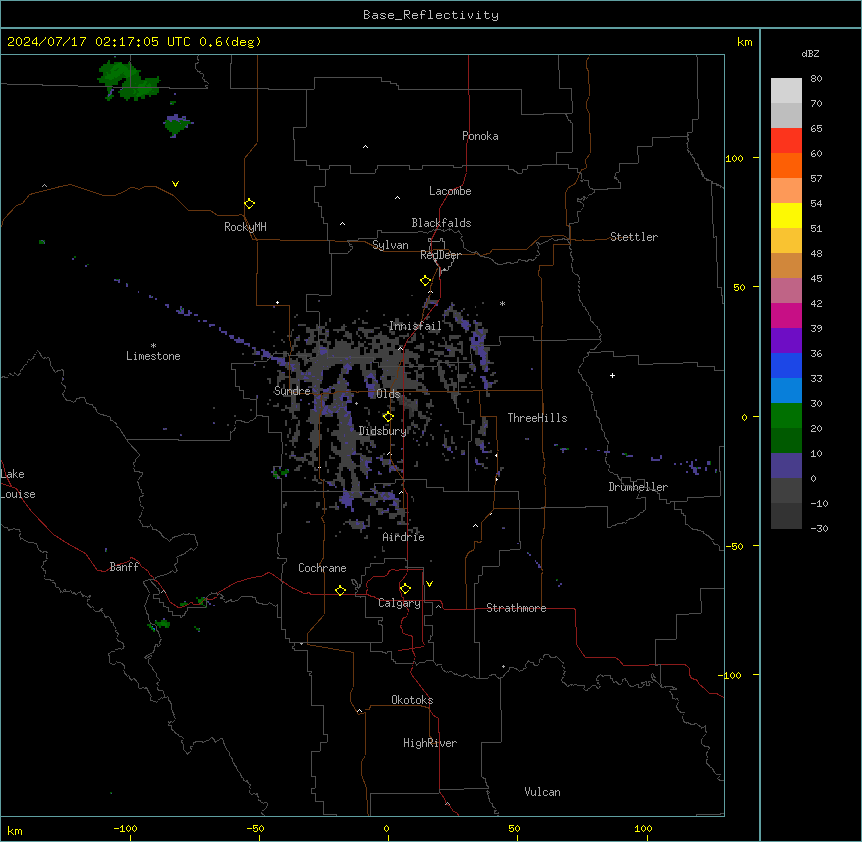The image size is (862, 842).
Task: Click the Limestone label
Action: click(153, 356)
